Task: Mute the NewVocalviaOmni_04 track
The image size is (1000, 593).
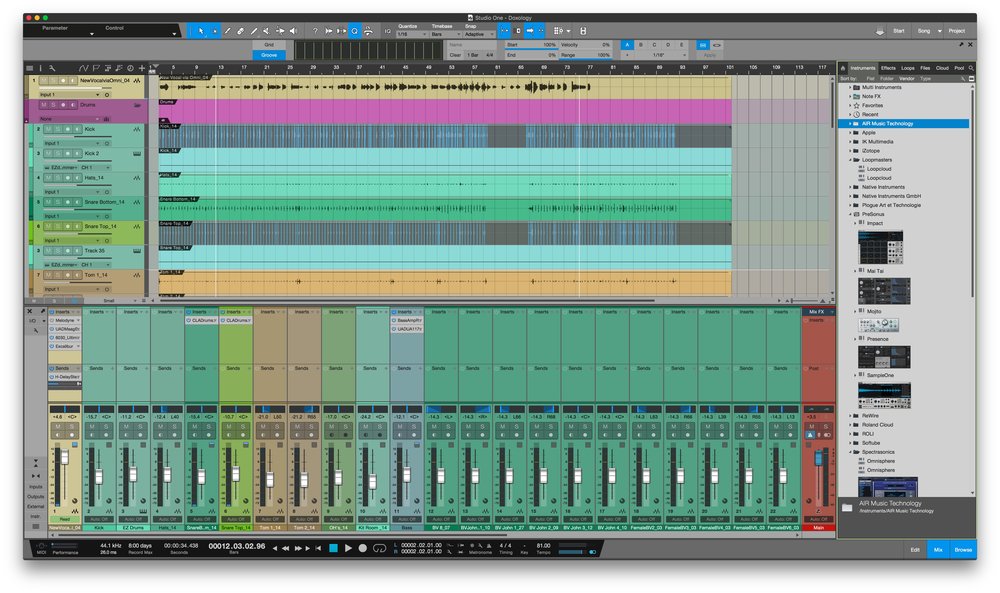Action: [46, 80]
